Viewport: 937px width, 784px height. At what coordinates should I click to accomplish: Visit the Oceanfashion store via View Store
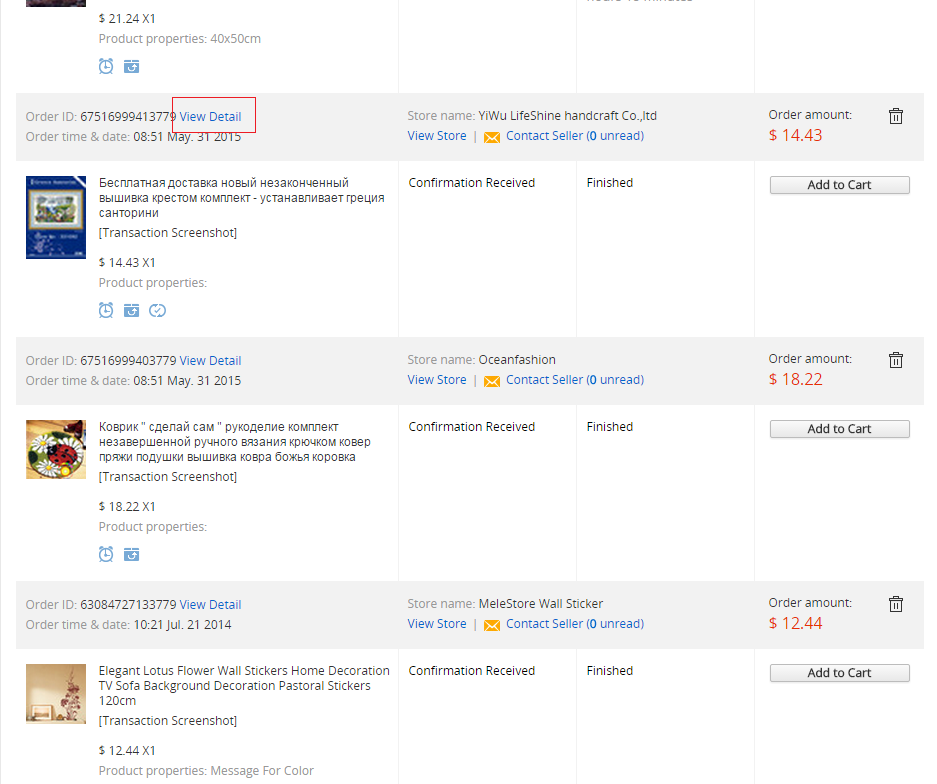coord(437,380)
